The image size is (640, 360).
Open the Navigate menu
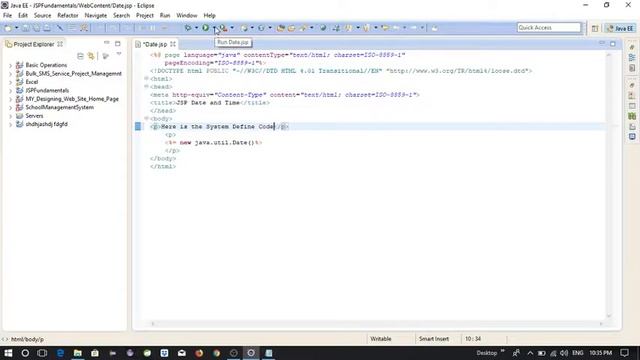click(x=96, y=16)
